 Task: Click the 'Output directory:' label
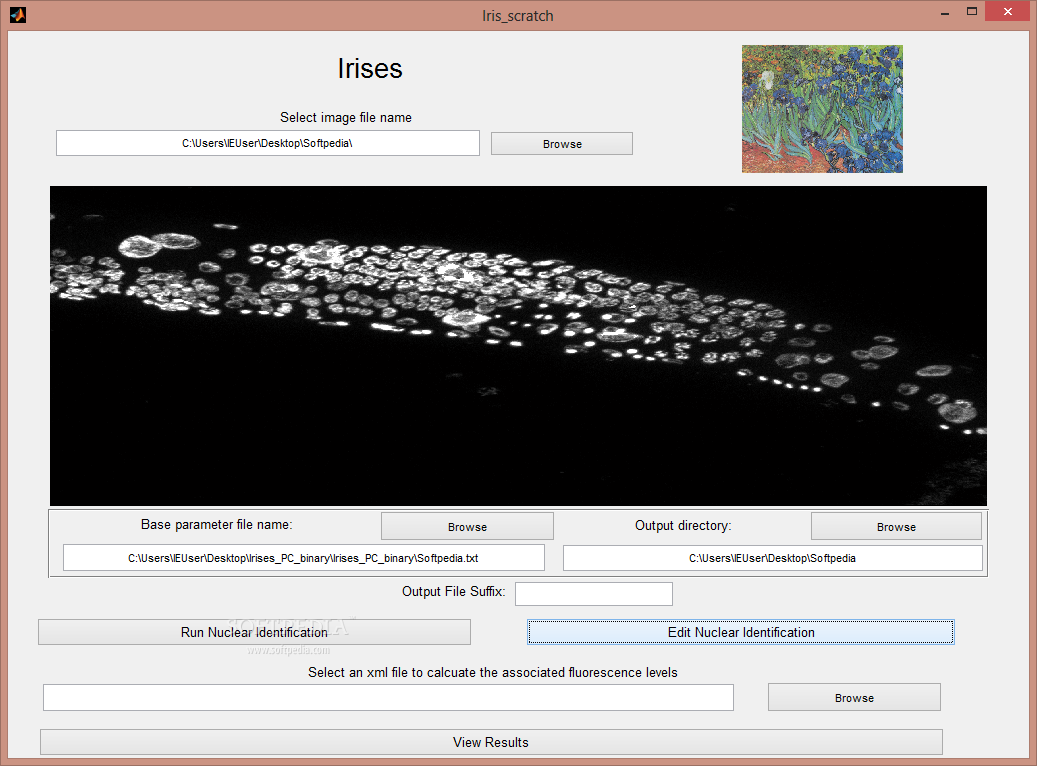click(683, 525)
